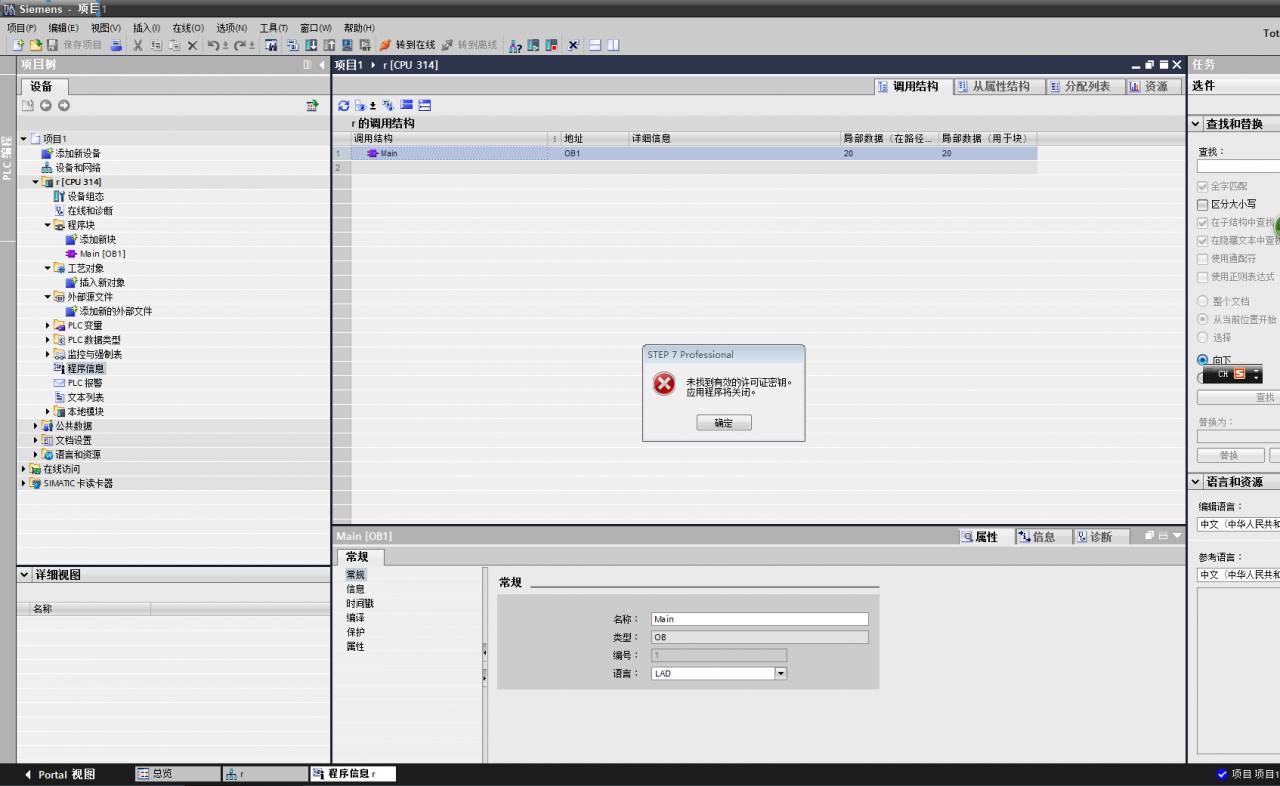Click back arrow icon in project tree
The height and width of the screenshot is (786, 1280).
coord(45,106)
